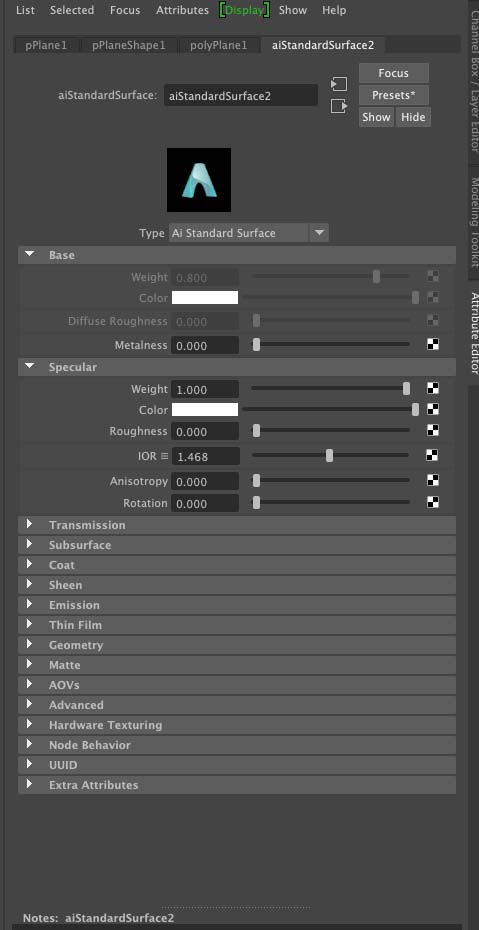Click the Specular Color white swatch

pyautogui.click(x=205, y=410)
